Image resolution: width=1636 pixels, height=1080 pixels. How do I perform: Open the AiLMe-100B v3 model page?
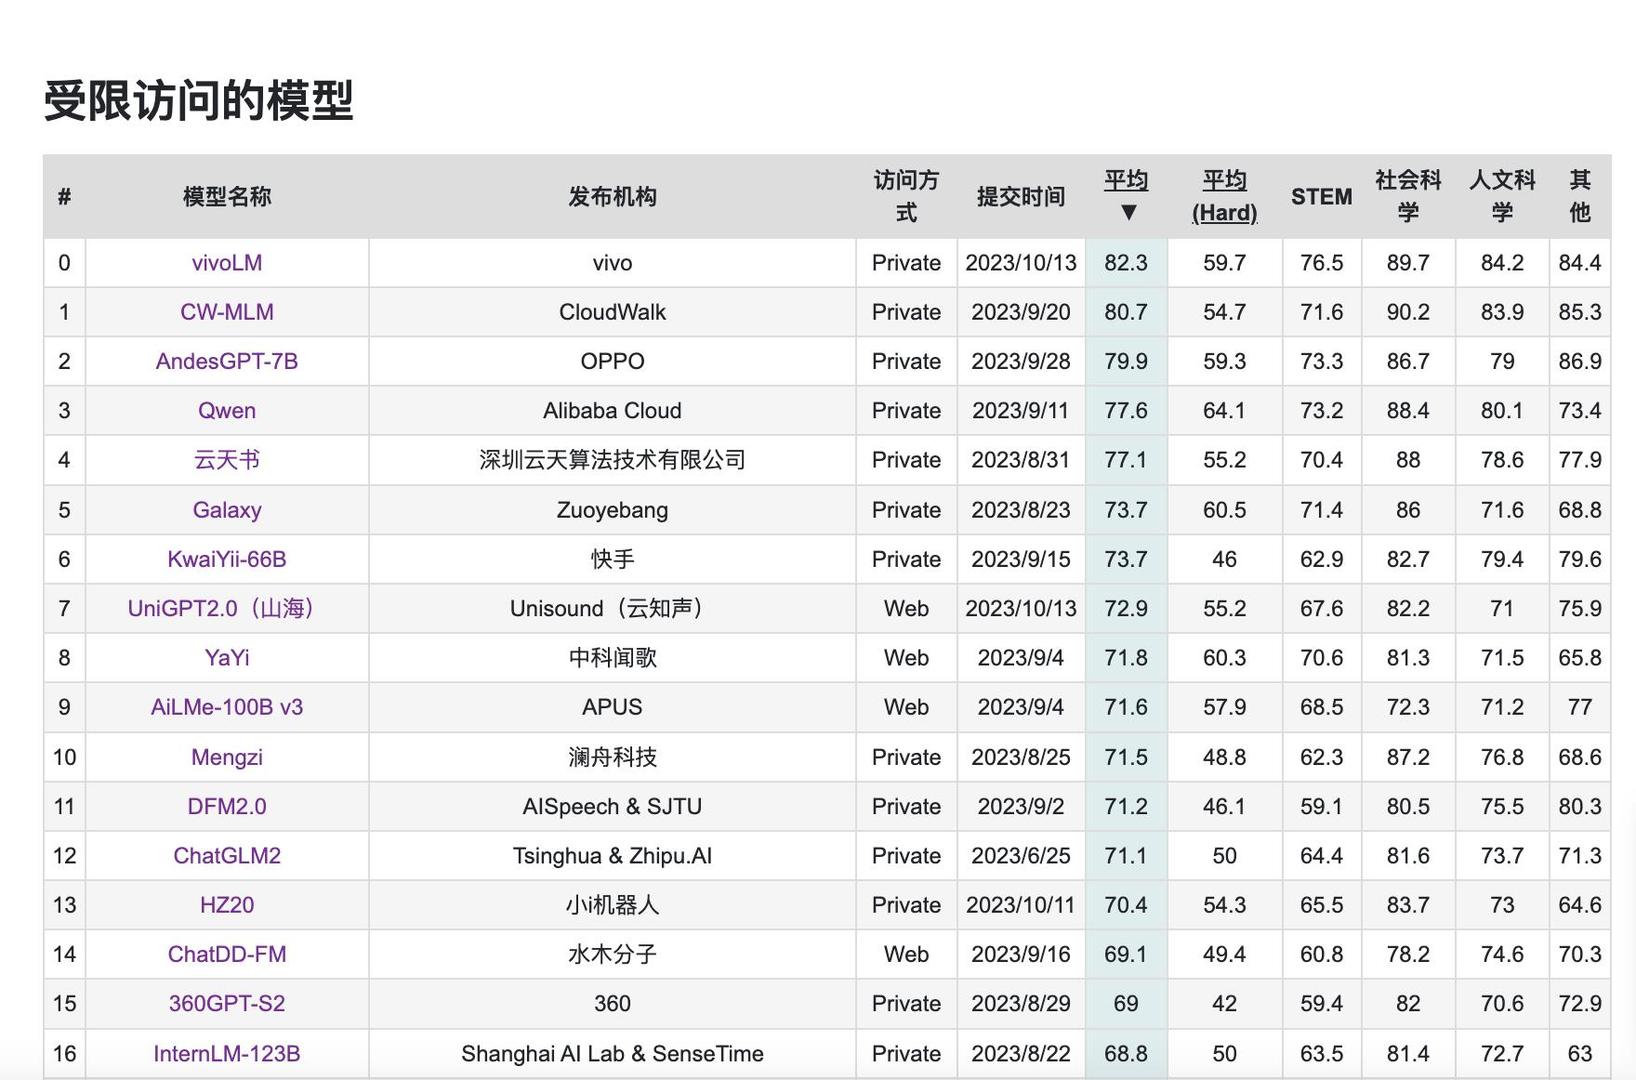coord(226,706)
